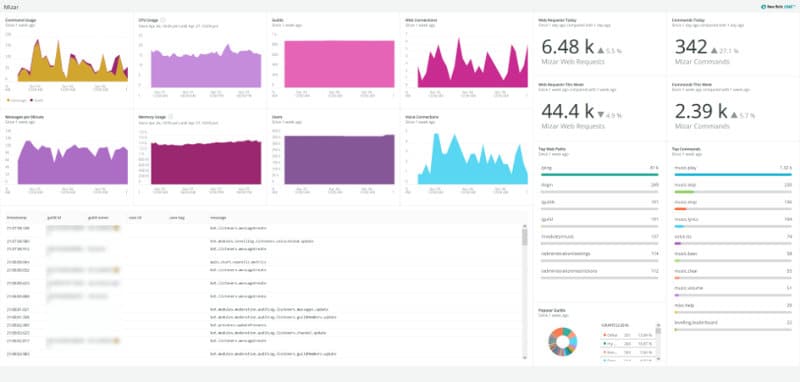Sort by the message column header
Screen dimensions: 800x382
(x=218, y=218)
